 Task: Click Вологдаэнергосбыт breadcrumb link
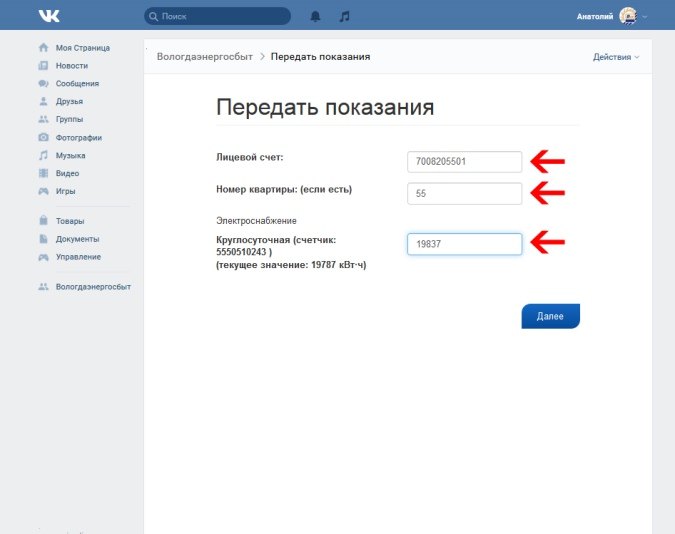tap(204, 57)
